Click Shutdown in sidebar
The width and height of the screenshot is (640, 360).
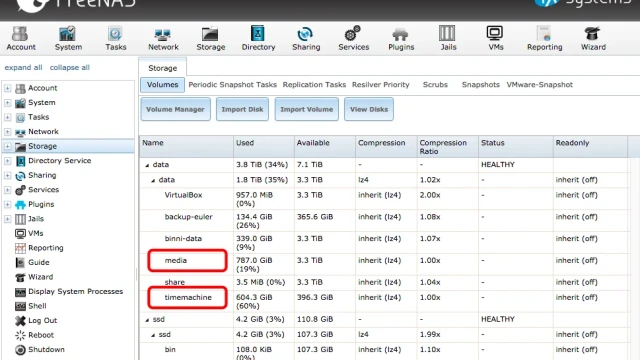click(40, 350)
